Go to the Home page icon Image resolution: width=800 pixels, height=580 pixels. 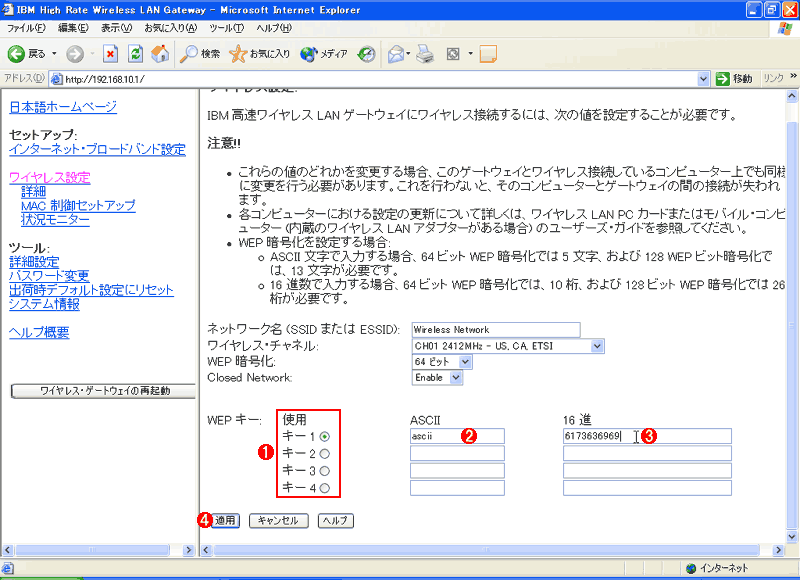coord(160,54)
